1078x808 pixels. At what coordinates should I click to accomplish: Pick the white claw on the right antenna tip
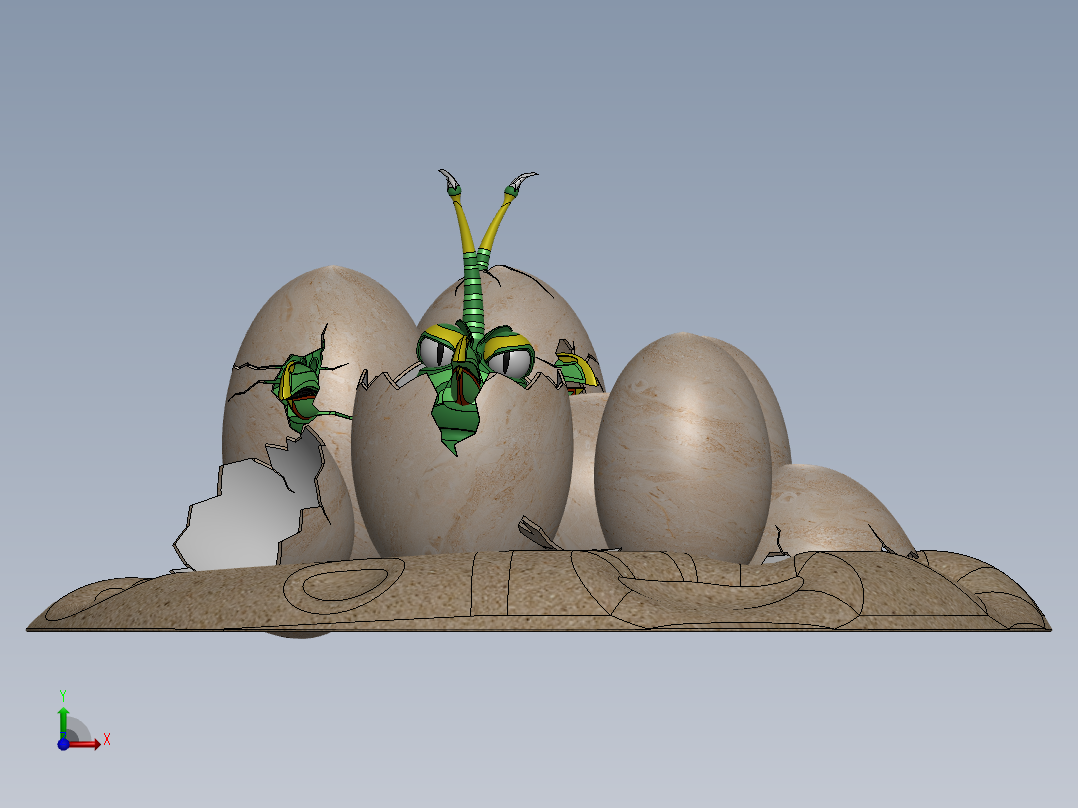[522, 181]
